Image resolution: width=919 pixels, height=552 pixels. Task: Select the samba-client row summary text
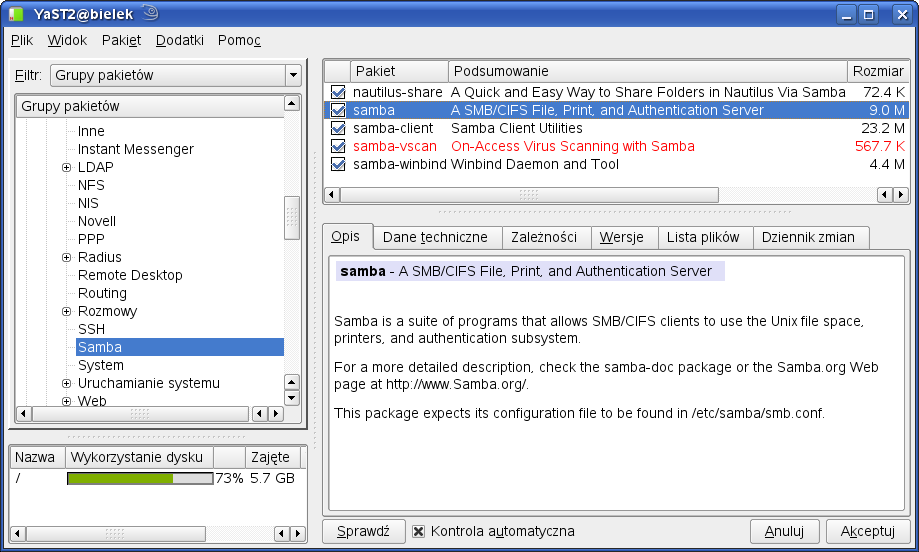click(517, 128)
